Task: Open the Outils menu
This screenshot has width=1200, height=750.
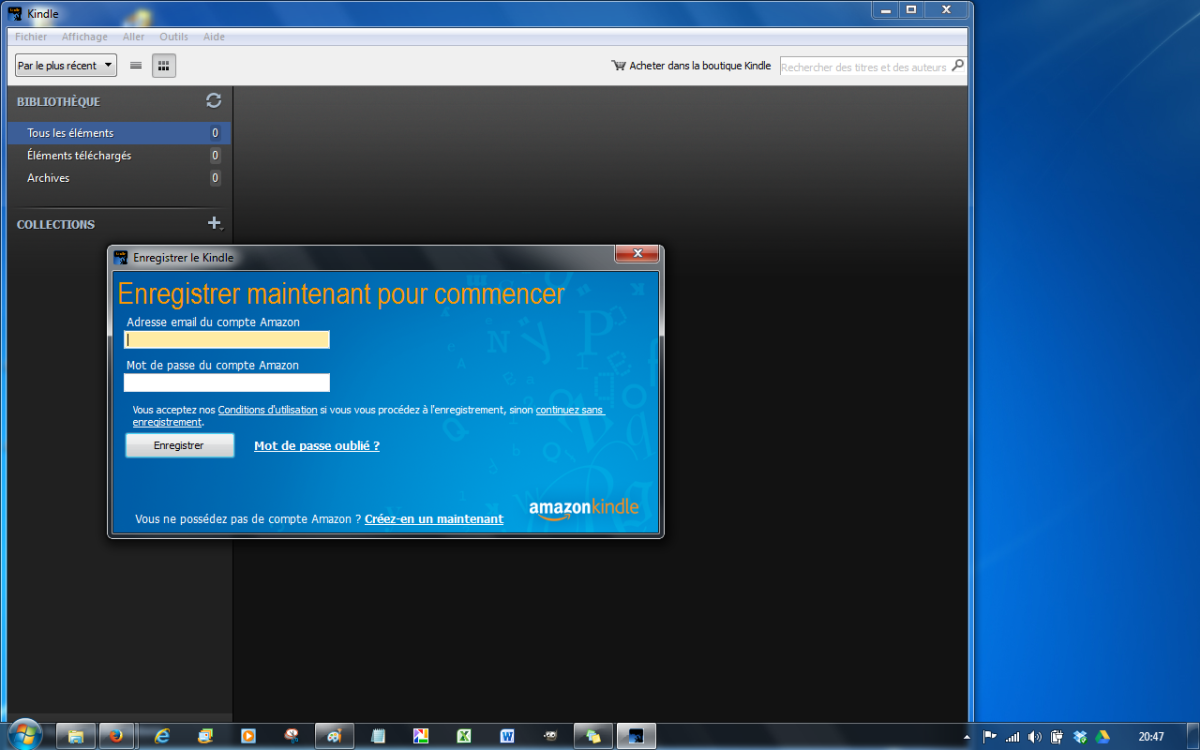Action: (x=174, y=37)
